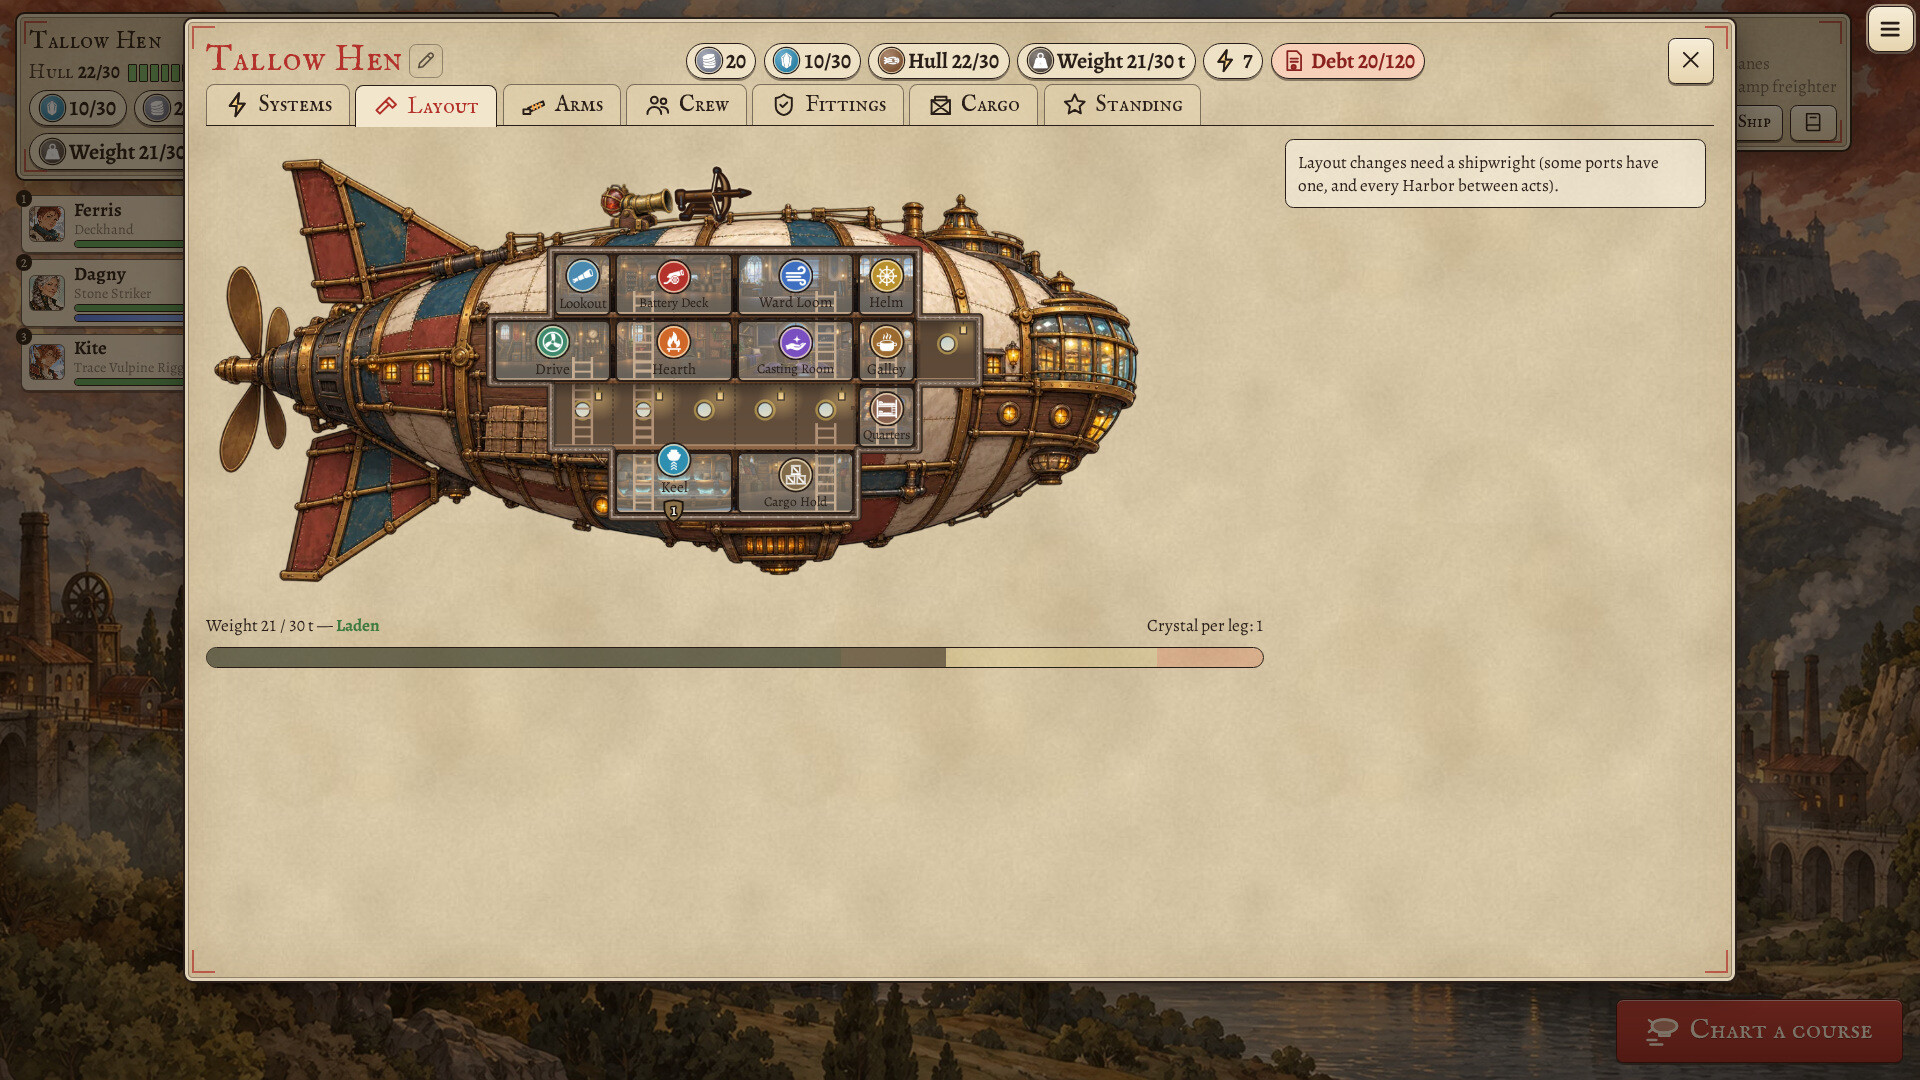Switch to the Systems tab
This screenshot has height=1080, width=1920.
[x=278, y=105]
